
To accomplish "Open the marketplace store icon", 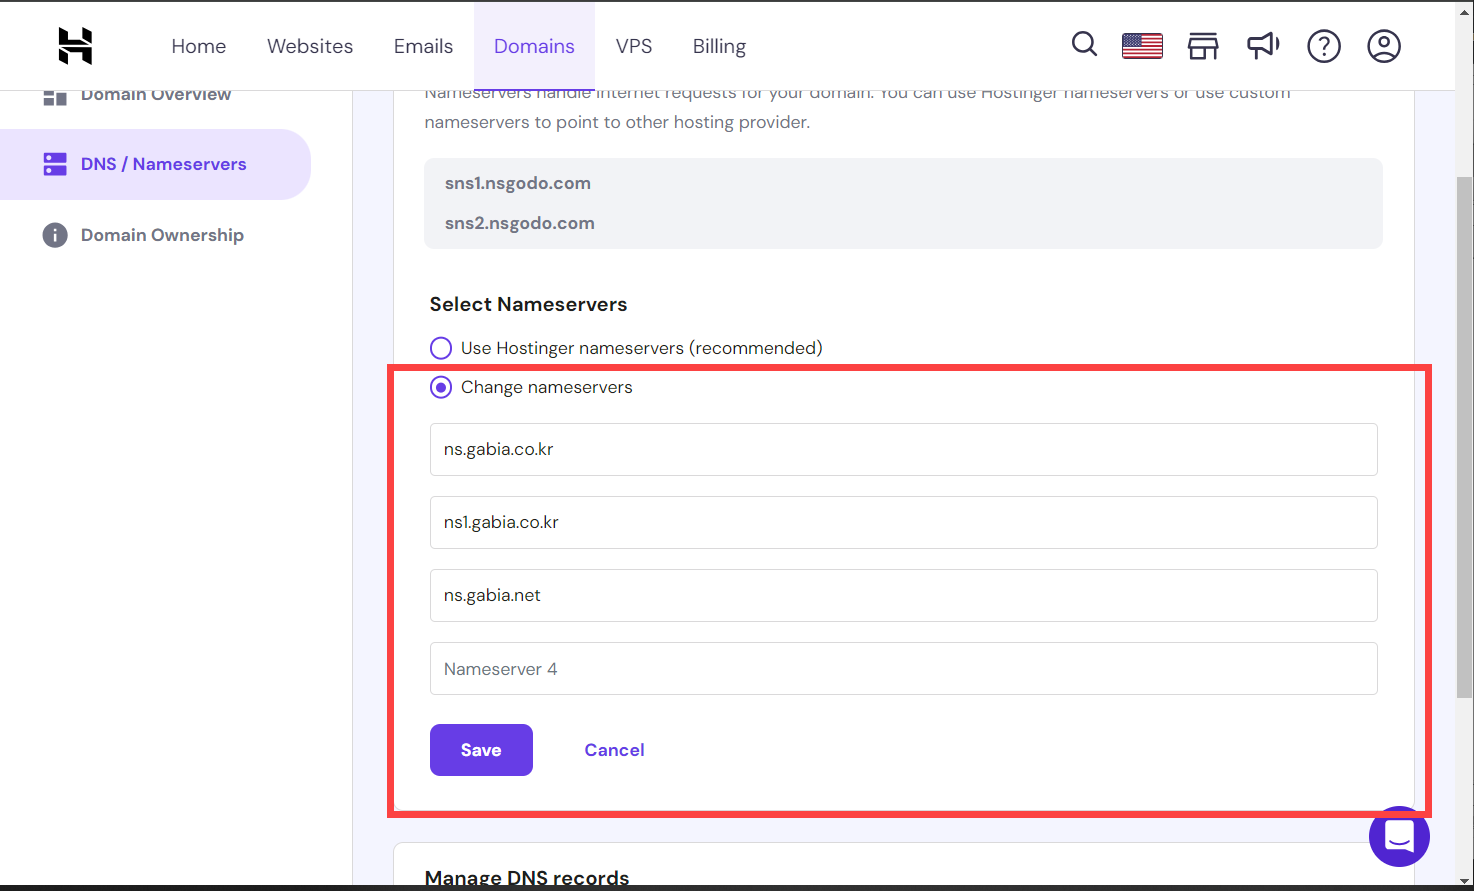I will pyautogui.click(x=1203, y=46).
